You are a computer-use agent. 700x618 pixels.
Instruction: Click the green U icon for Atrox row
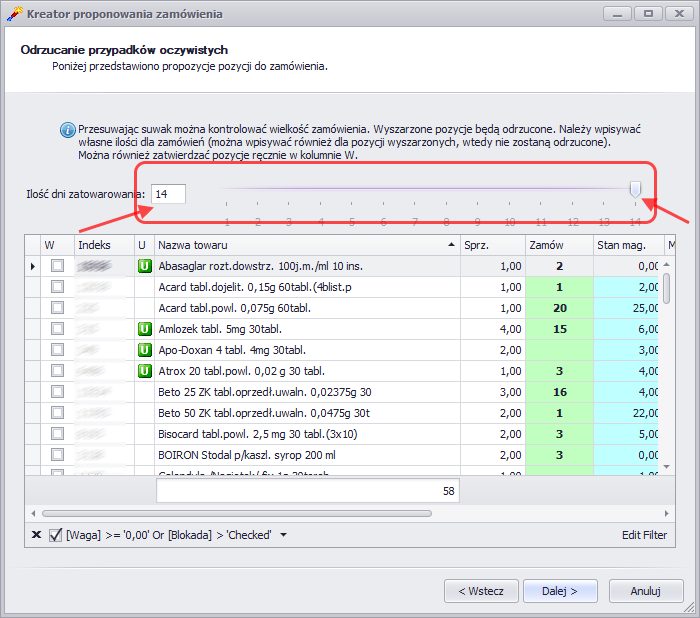tap(143, 371)
